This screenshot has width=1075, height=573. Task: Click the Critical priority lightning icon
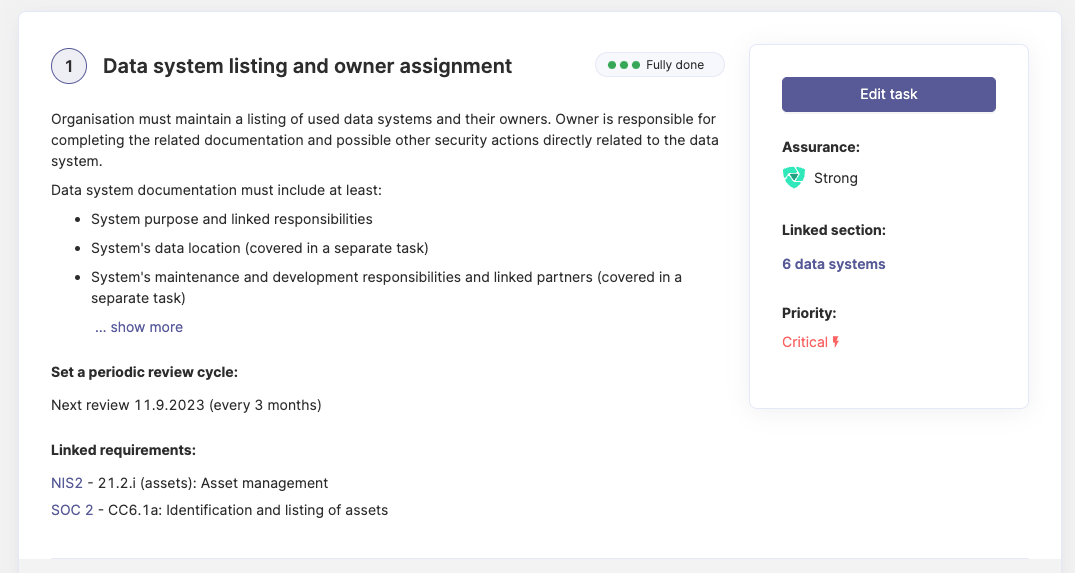(x=836, y=342)
